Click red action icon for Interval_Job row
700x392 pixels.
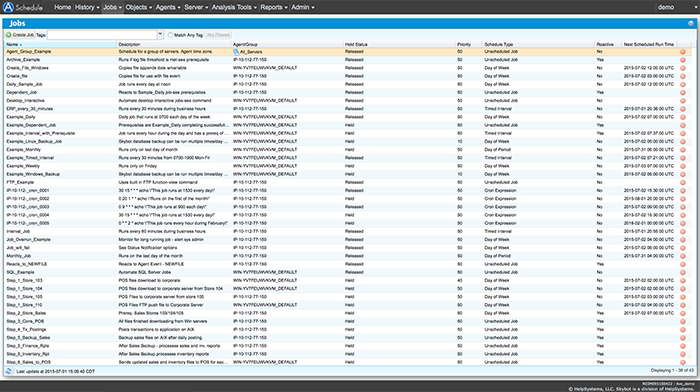[x=683, y=231]
